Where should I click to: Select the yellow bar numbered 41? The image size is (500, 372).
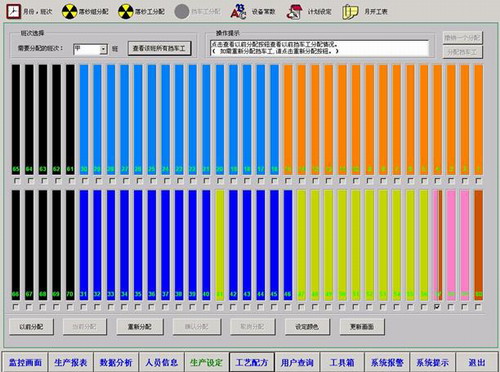[x=220, y=244]
